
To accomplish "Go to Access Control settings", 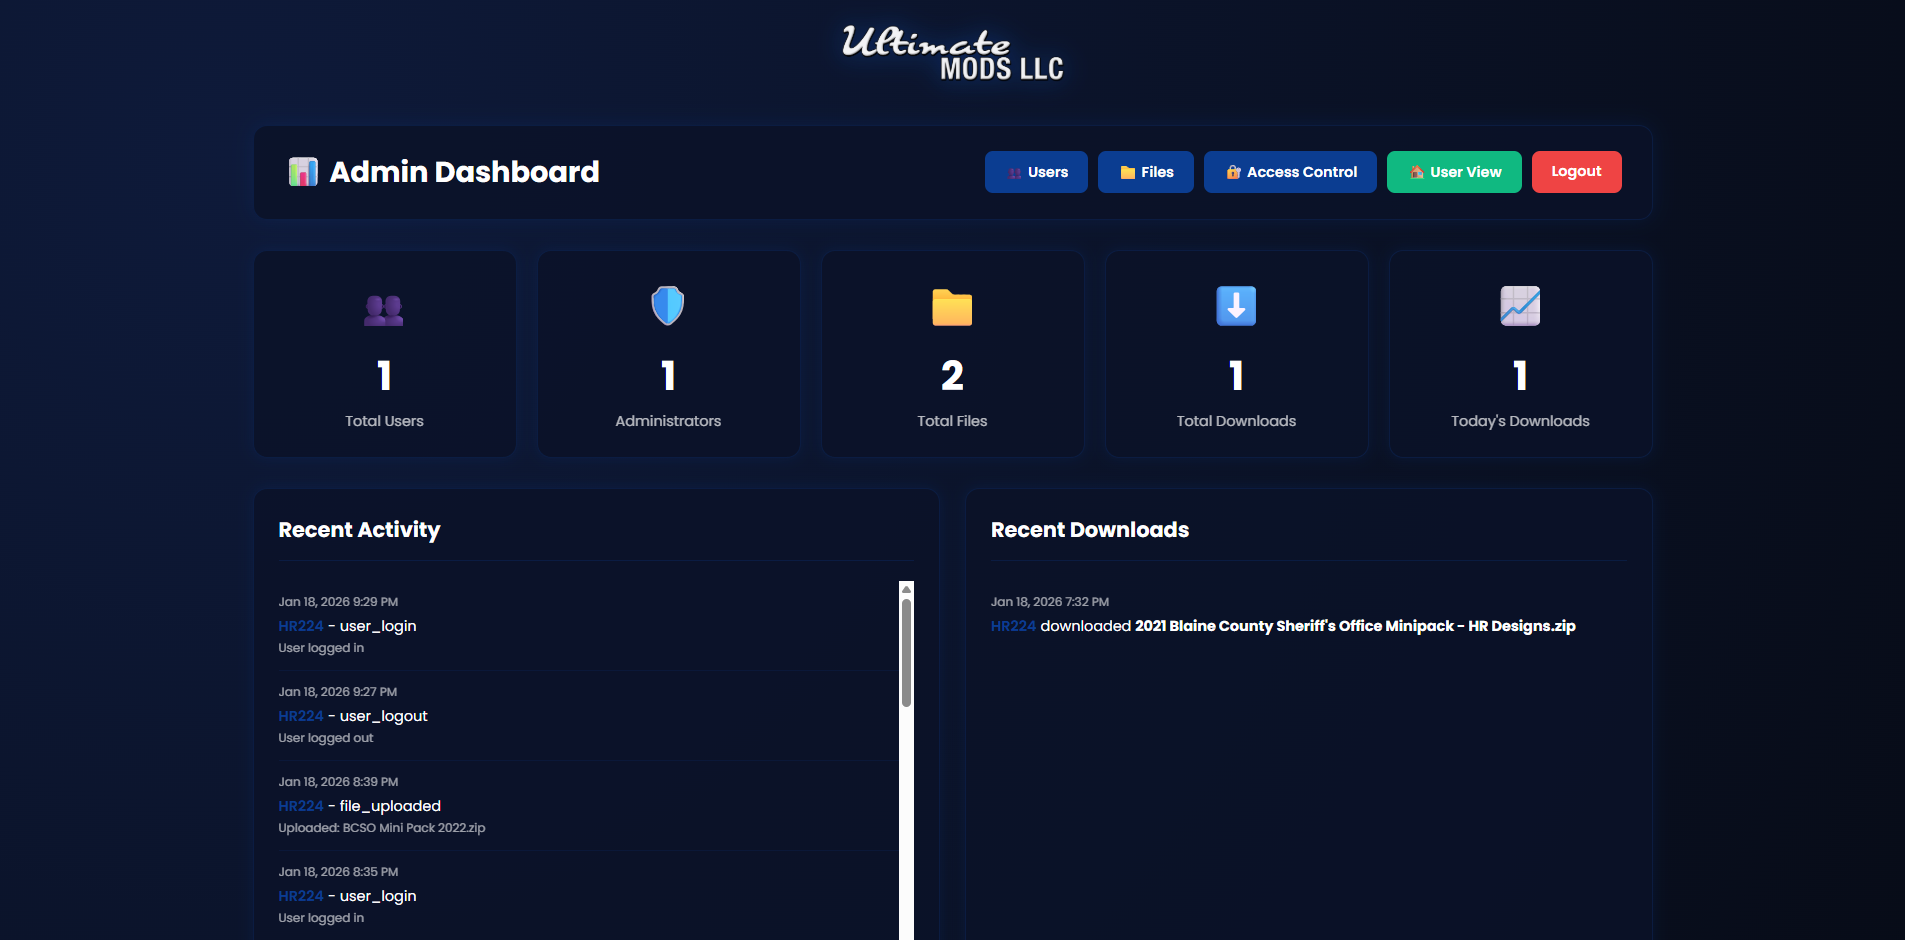I will (x=1290, y=172).
